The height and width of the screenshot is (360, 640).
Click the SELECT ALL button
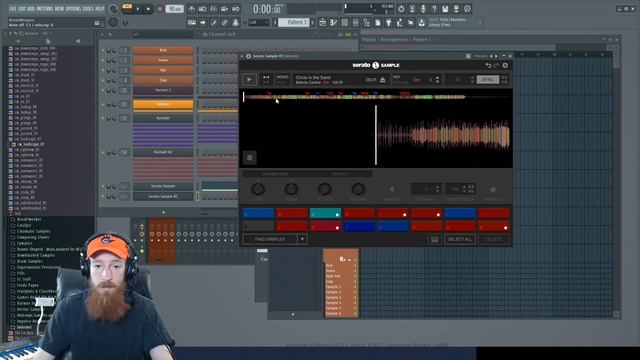pyautogui.click(x=460, y=239)
